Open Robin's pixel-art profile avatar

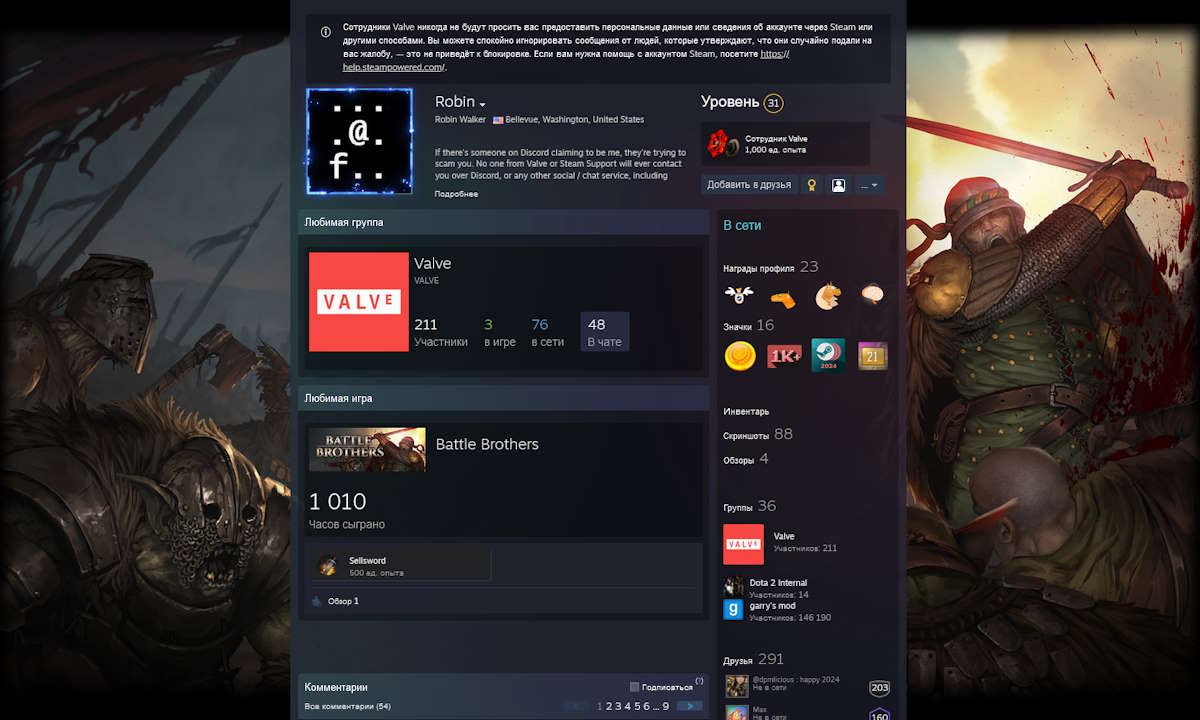click(x=359, y=141)
